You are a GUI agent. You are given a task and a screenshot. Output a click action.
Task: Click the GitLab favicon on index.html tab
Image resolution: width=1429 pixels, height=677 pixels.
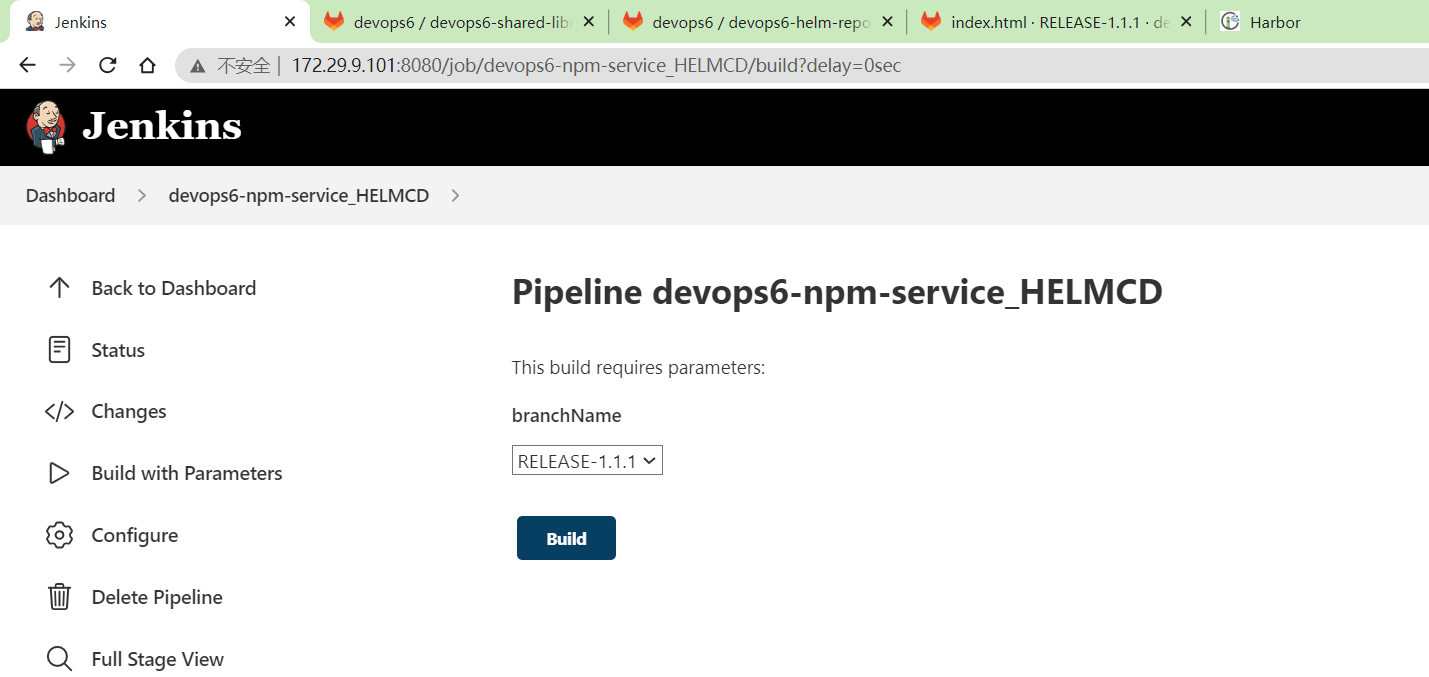[931, 22]
